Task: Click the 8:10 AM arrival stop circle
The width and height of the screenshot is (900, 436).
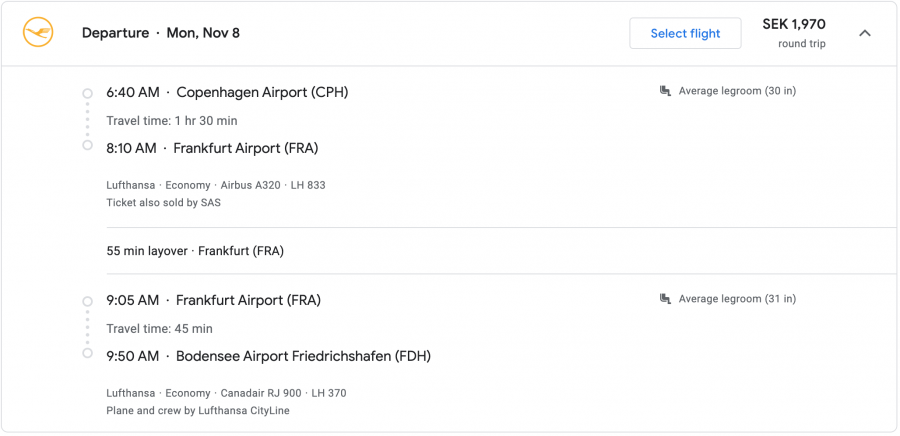Action: point(87,146)
